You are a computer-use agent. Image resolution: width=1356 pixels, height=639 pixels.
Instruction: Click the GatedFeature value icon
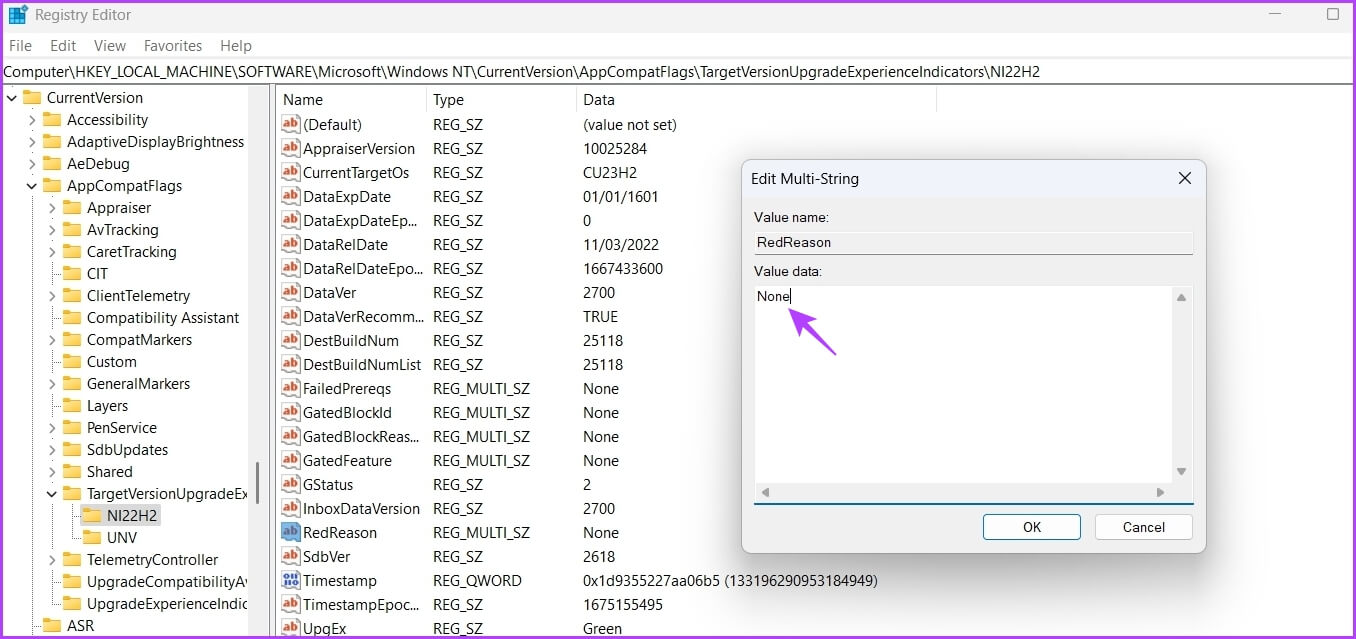click(290, 460)
